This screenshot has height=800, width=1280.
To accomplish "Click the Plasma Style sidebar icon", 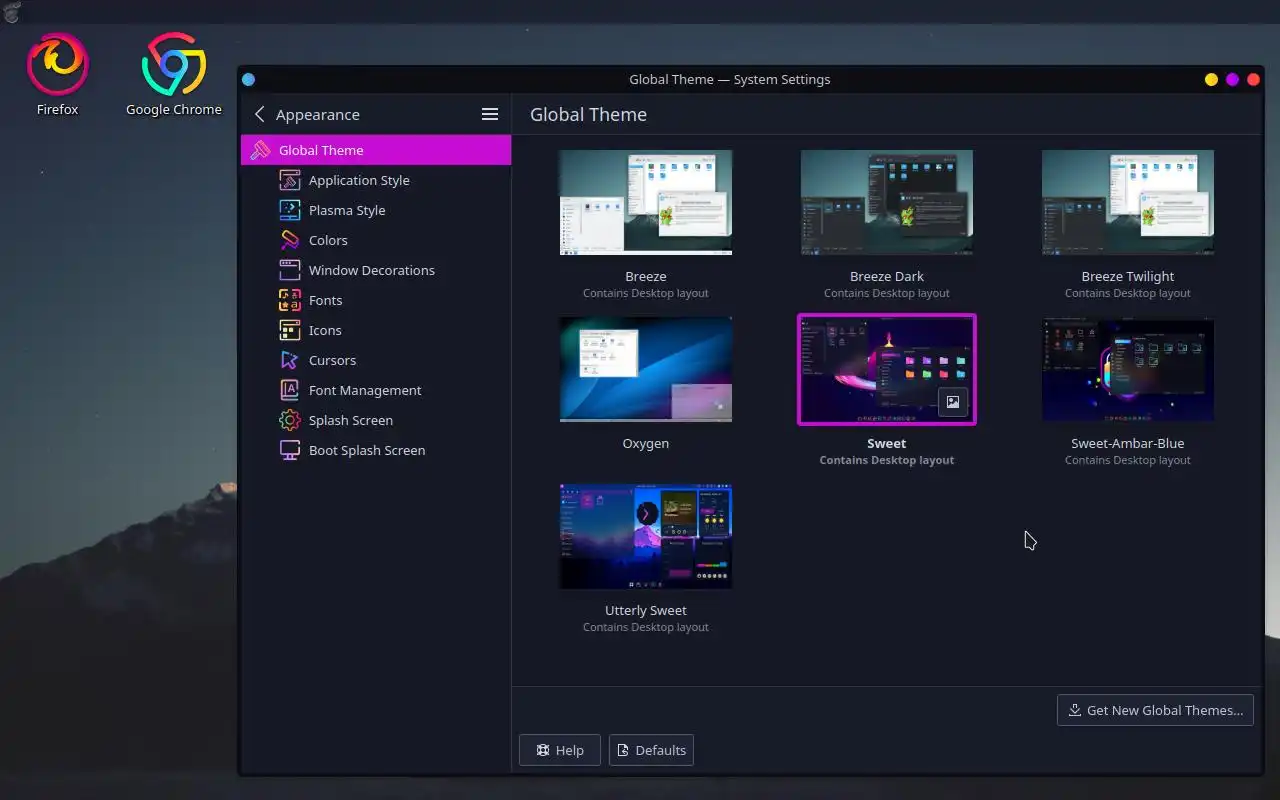I will coord(289,210).
